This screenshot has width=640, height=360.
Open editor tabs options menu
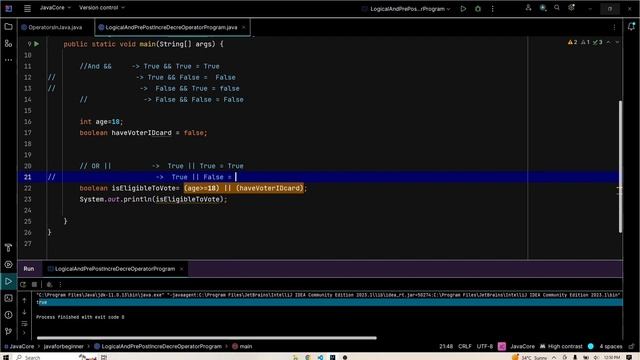pyautogui.click(x=614, y=27)
